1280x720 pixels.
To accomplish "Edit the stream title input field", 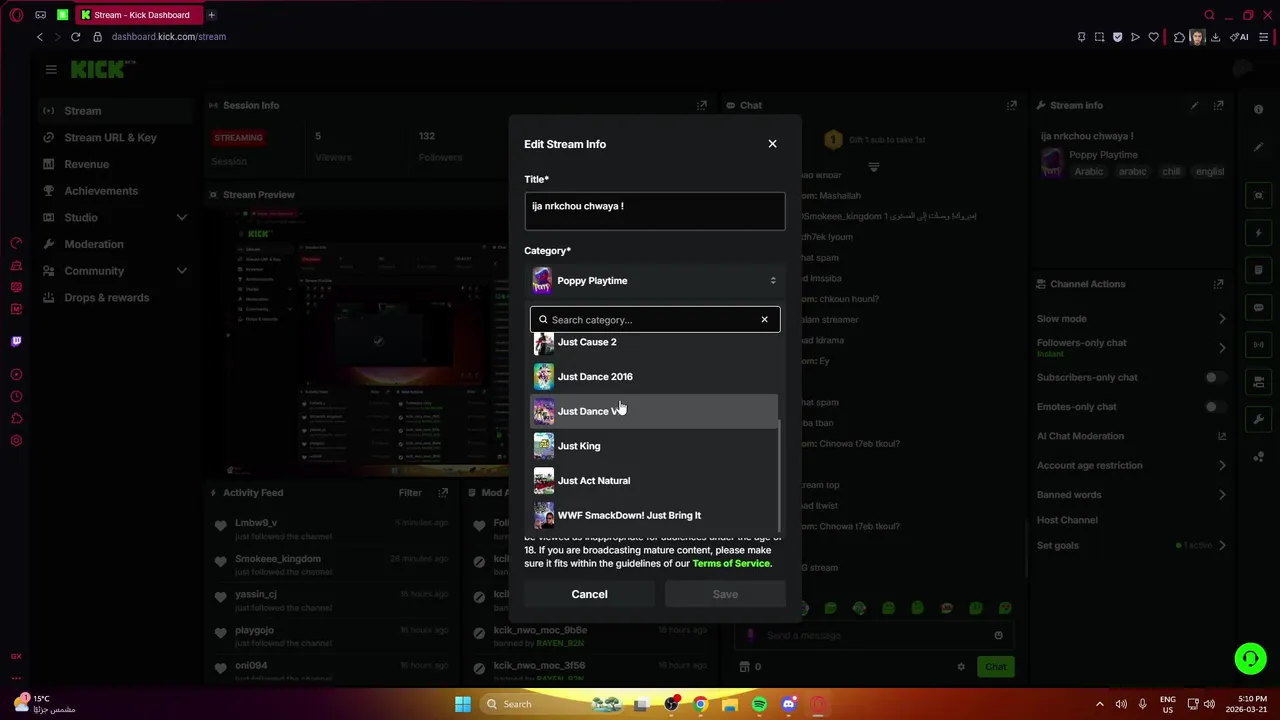I will 654,211.
